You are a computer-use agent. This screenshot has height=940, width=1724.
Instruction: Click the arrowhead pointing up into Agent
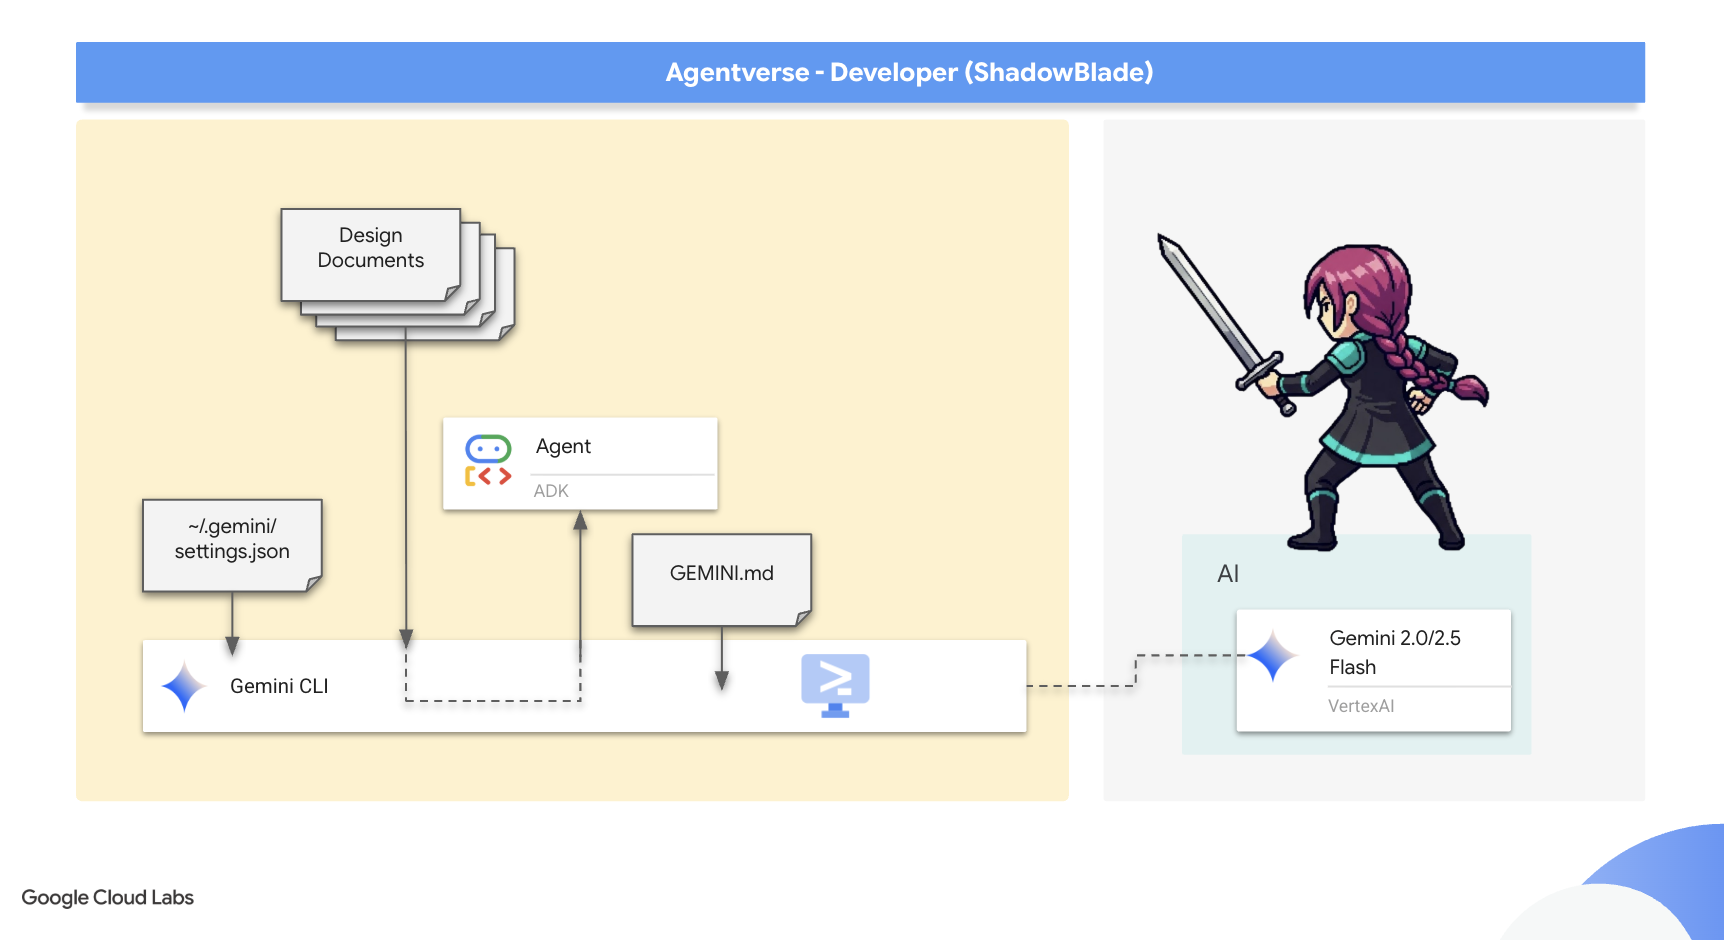click(580, 521)
